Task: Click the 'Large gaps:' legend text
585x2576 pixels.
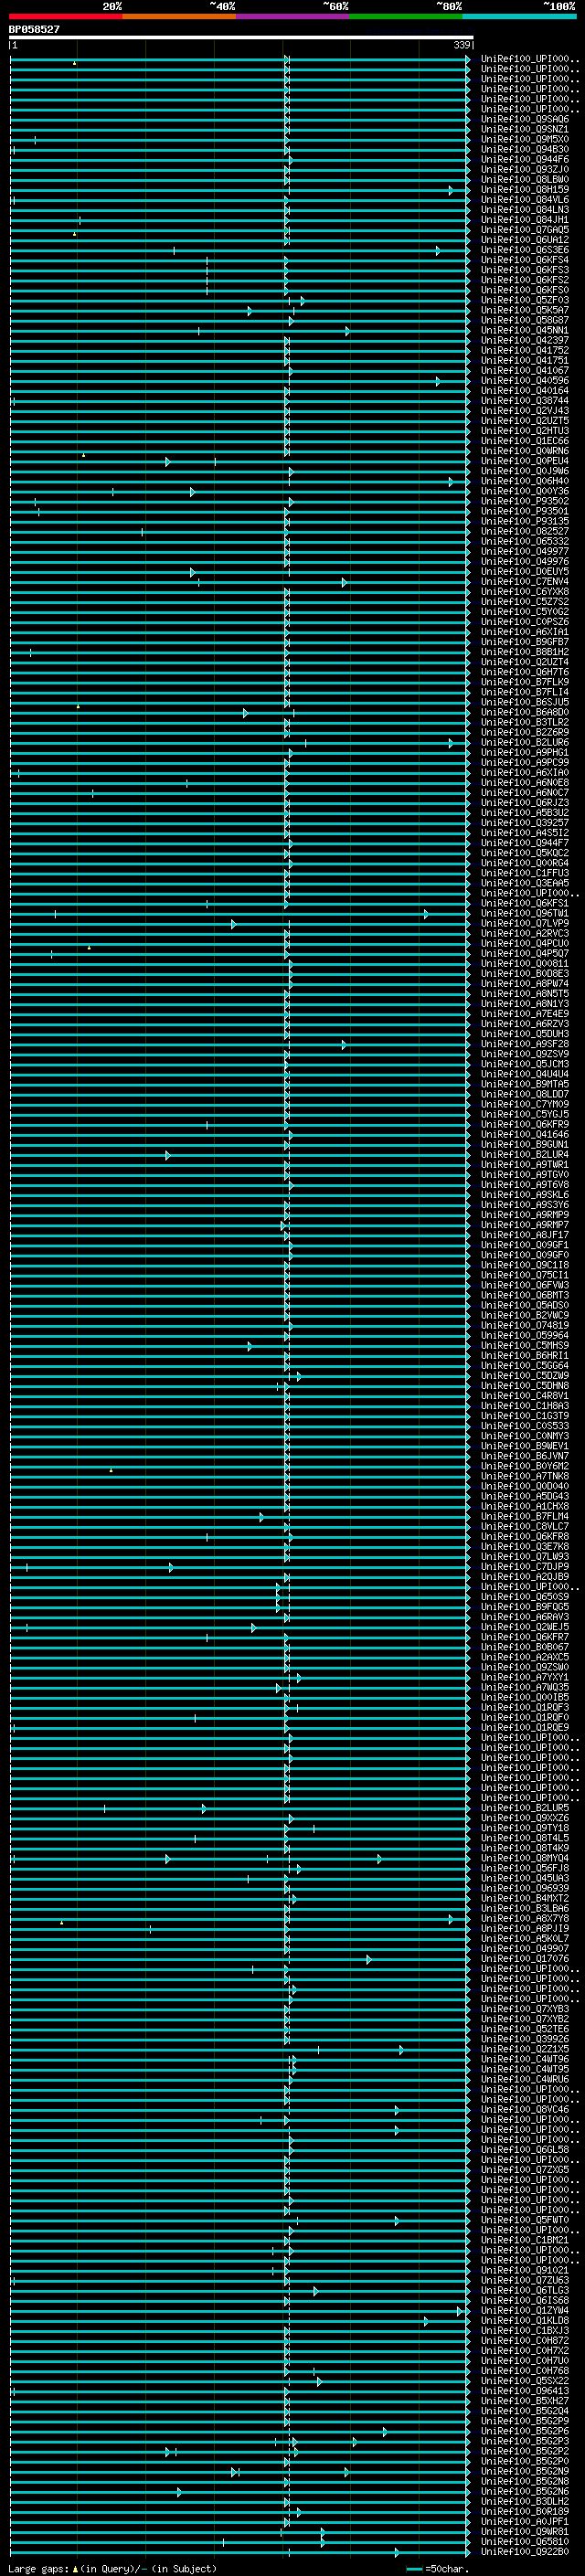Action: point(39,2568)
